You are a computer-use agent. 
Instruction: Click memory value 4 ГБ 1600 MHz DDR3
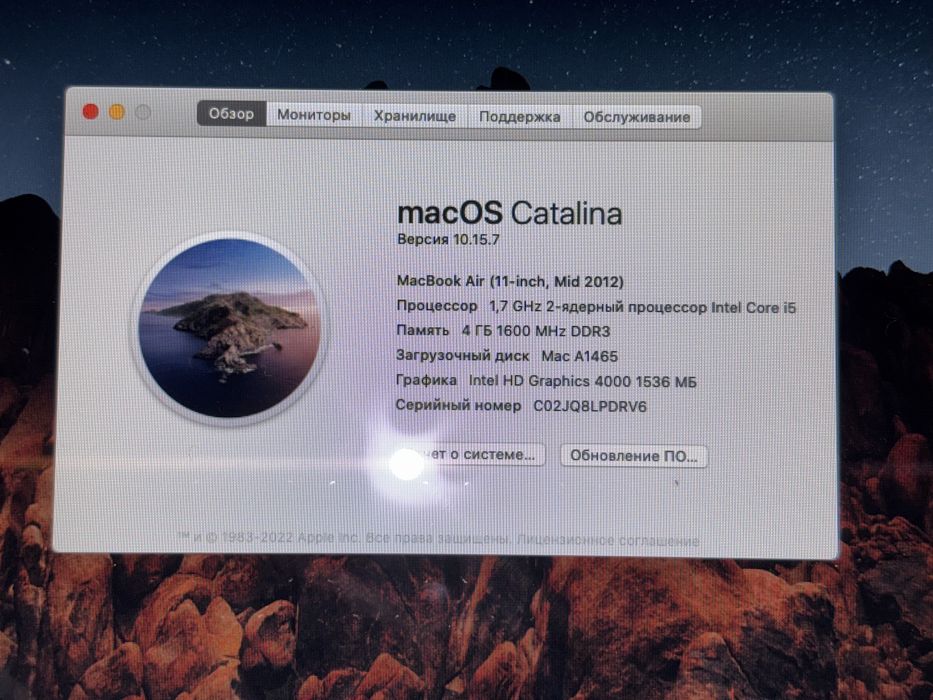(536, 331)
